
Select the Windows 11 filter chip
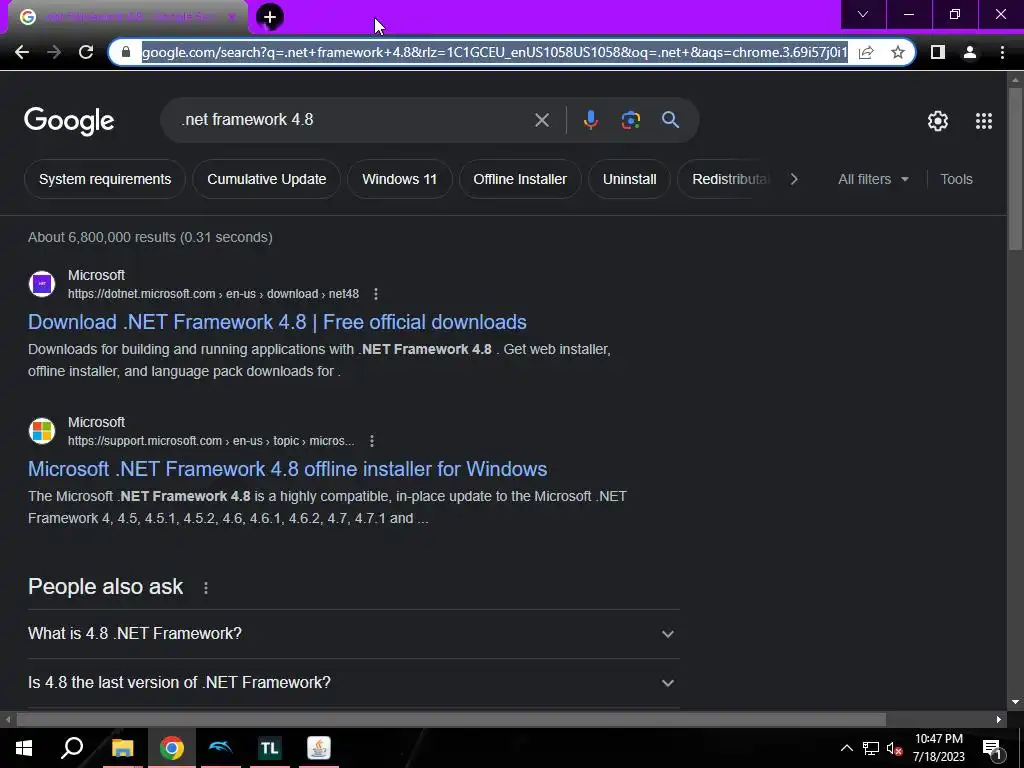(400, 179)
